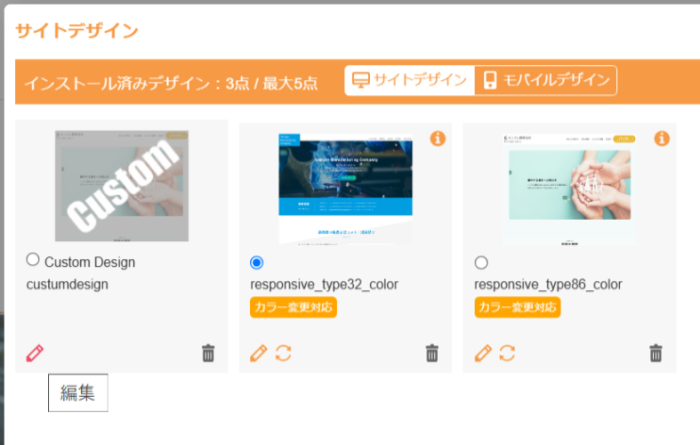
Task: Refresh responsive_type86_color with the sync icon
Action: coord(507,353)
